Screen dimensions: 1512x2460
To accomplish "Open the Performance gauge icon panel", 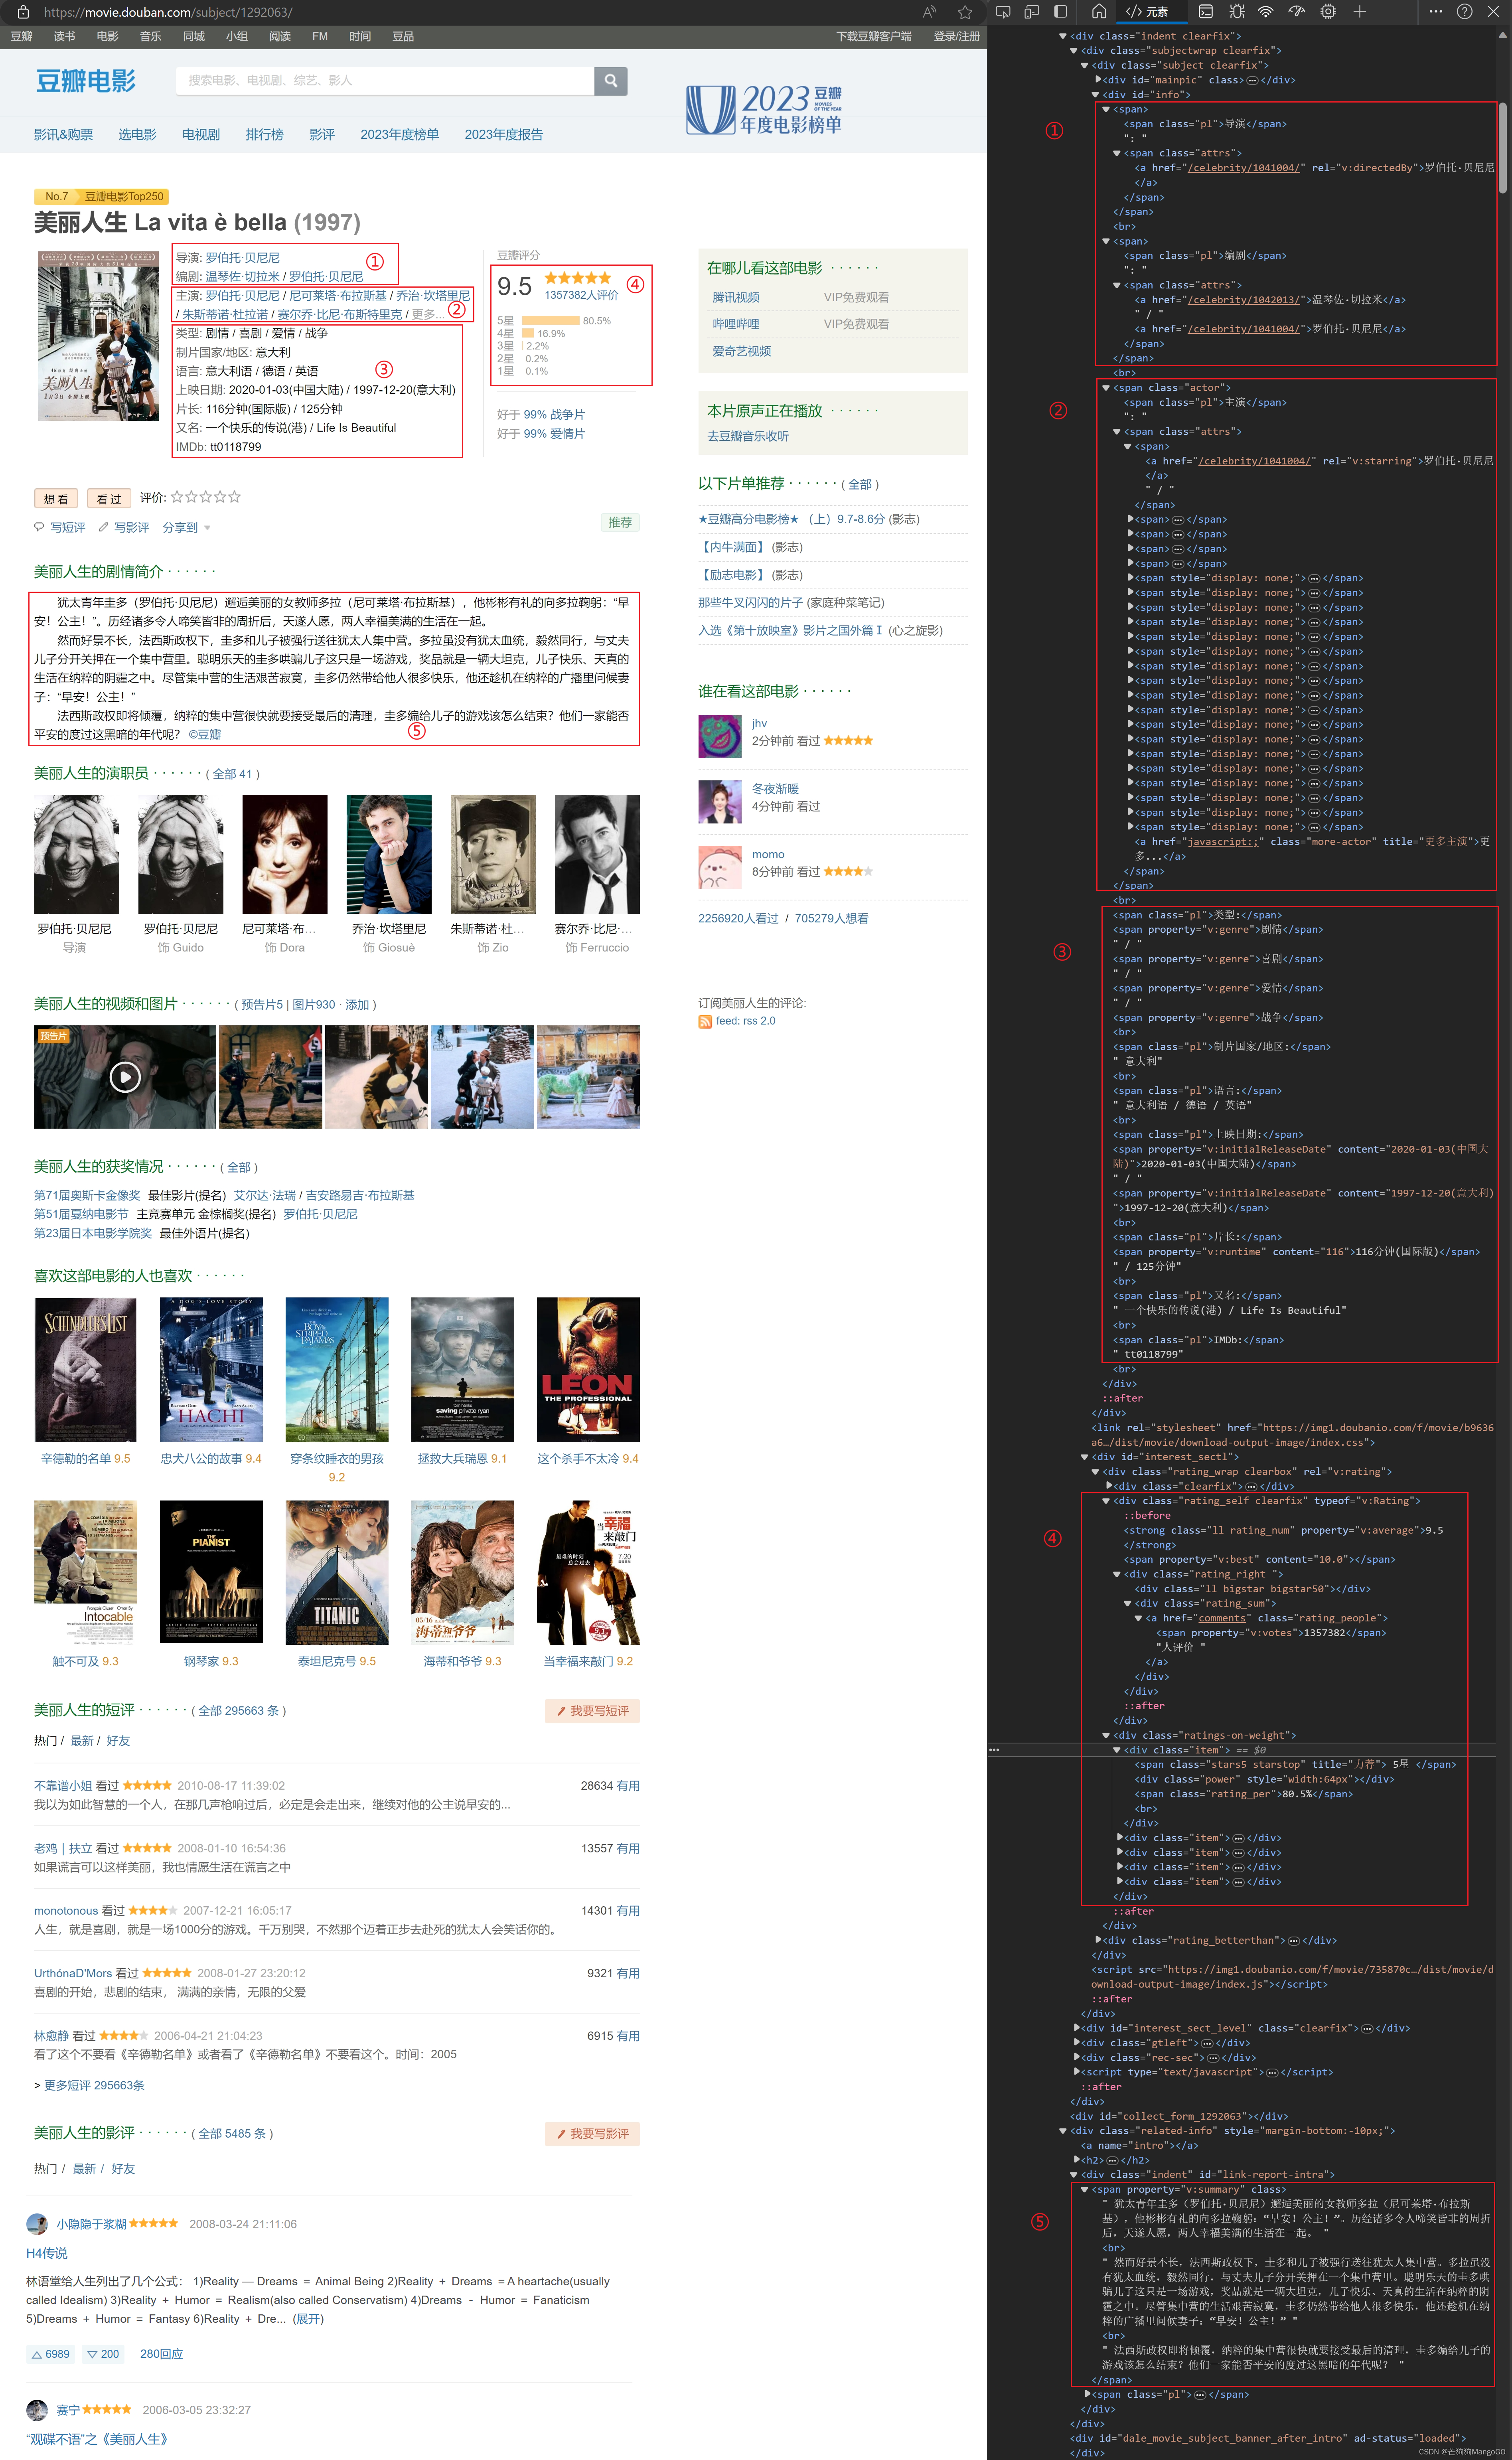I will (1297, 12).
